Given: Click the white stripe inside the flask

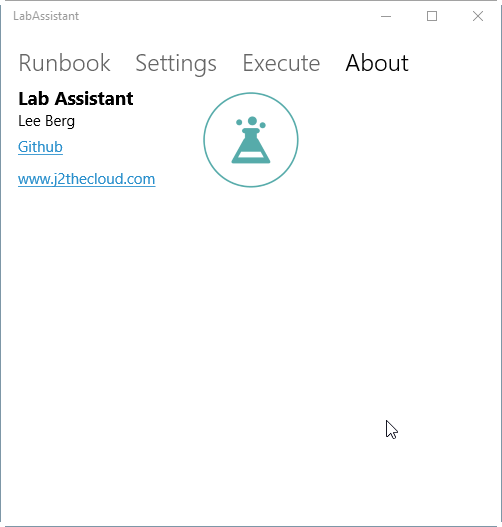Looking at the screenshot, I should click(x=251, y=154).
